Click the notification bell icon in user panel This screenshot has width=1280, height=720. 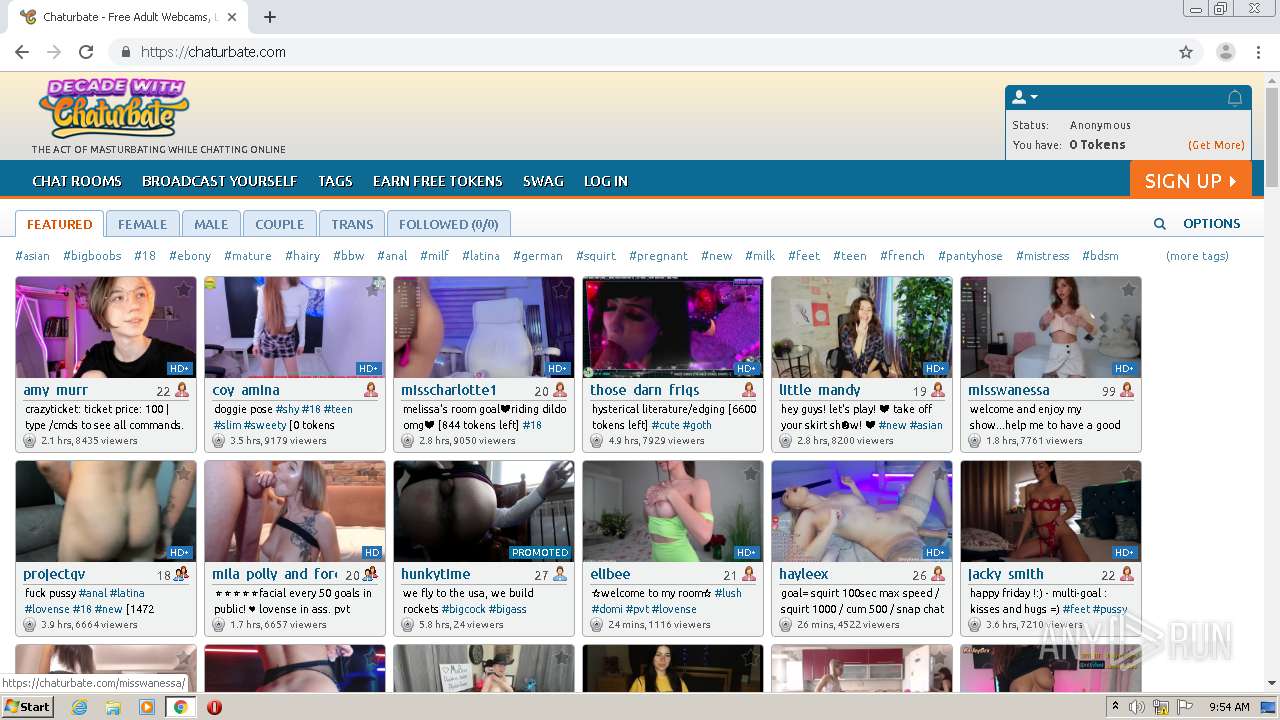1235,98
